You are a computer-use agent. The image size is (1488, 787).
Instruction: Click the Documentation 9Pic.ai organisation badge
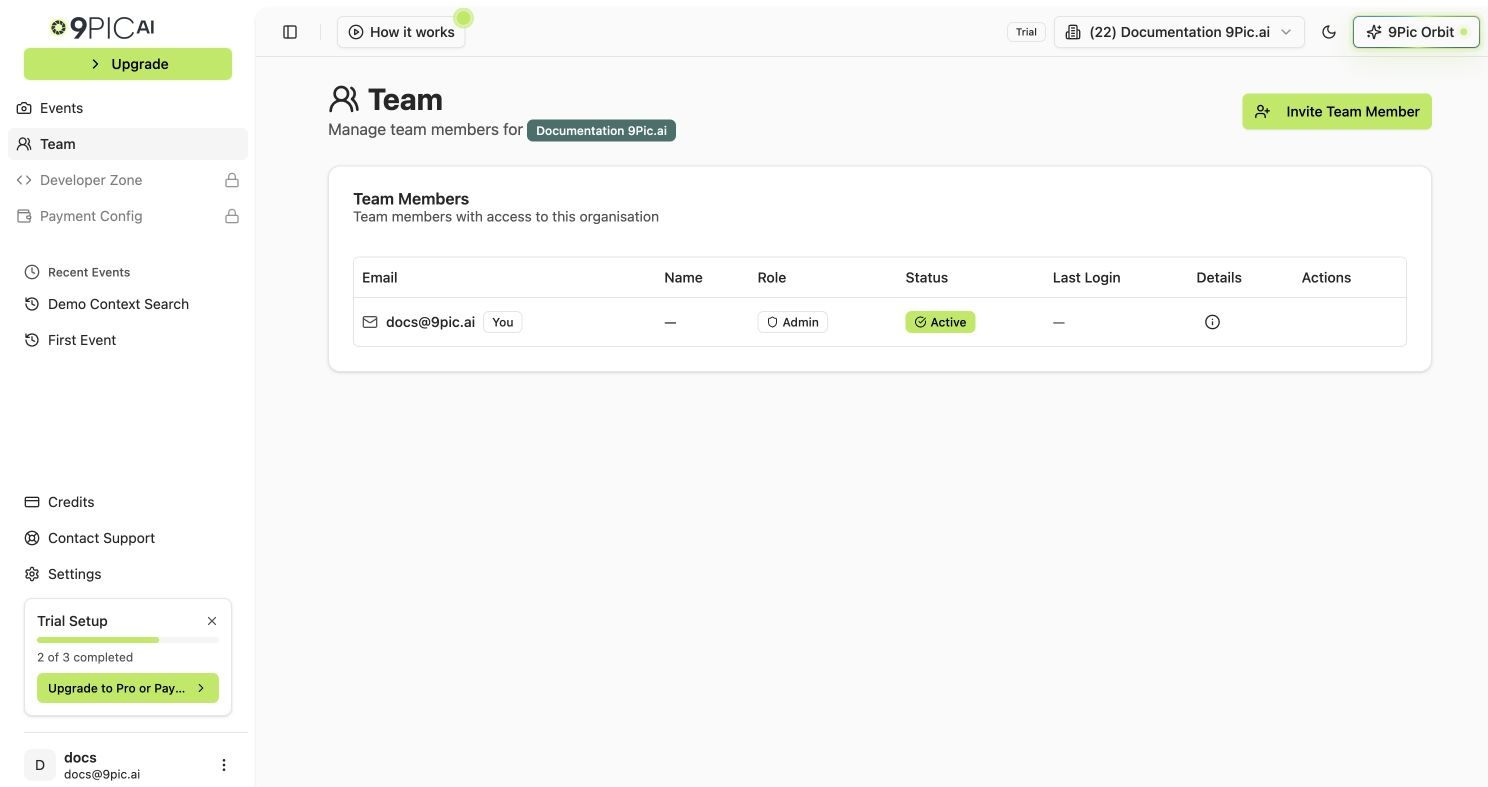[x=601, y=131]
